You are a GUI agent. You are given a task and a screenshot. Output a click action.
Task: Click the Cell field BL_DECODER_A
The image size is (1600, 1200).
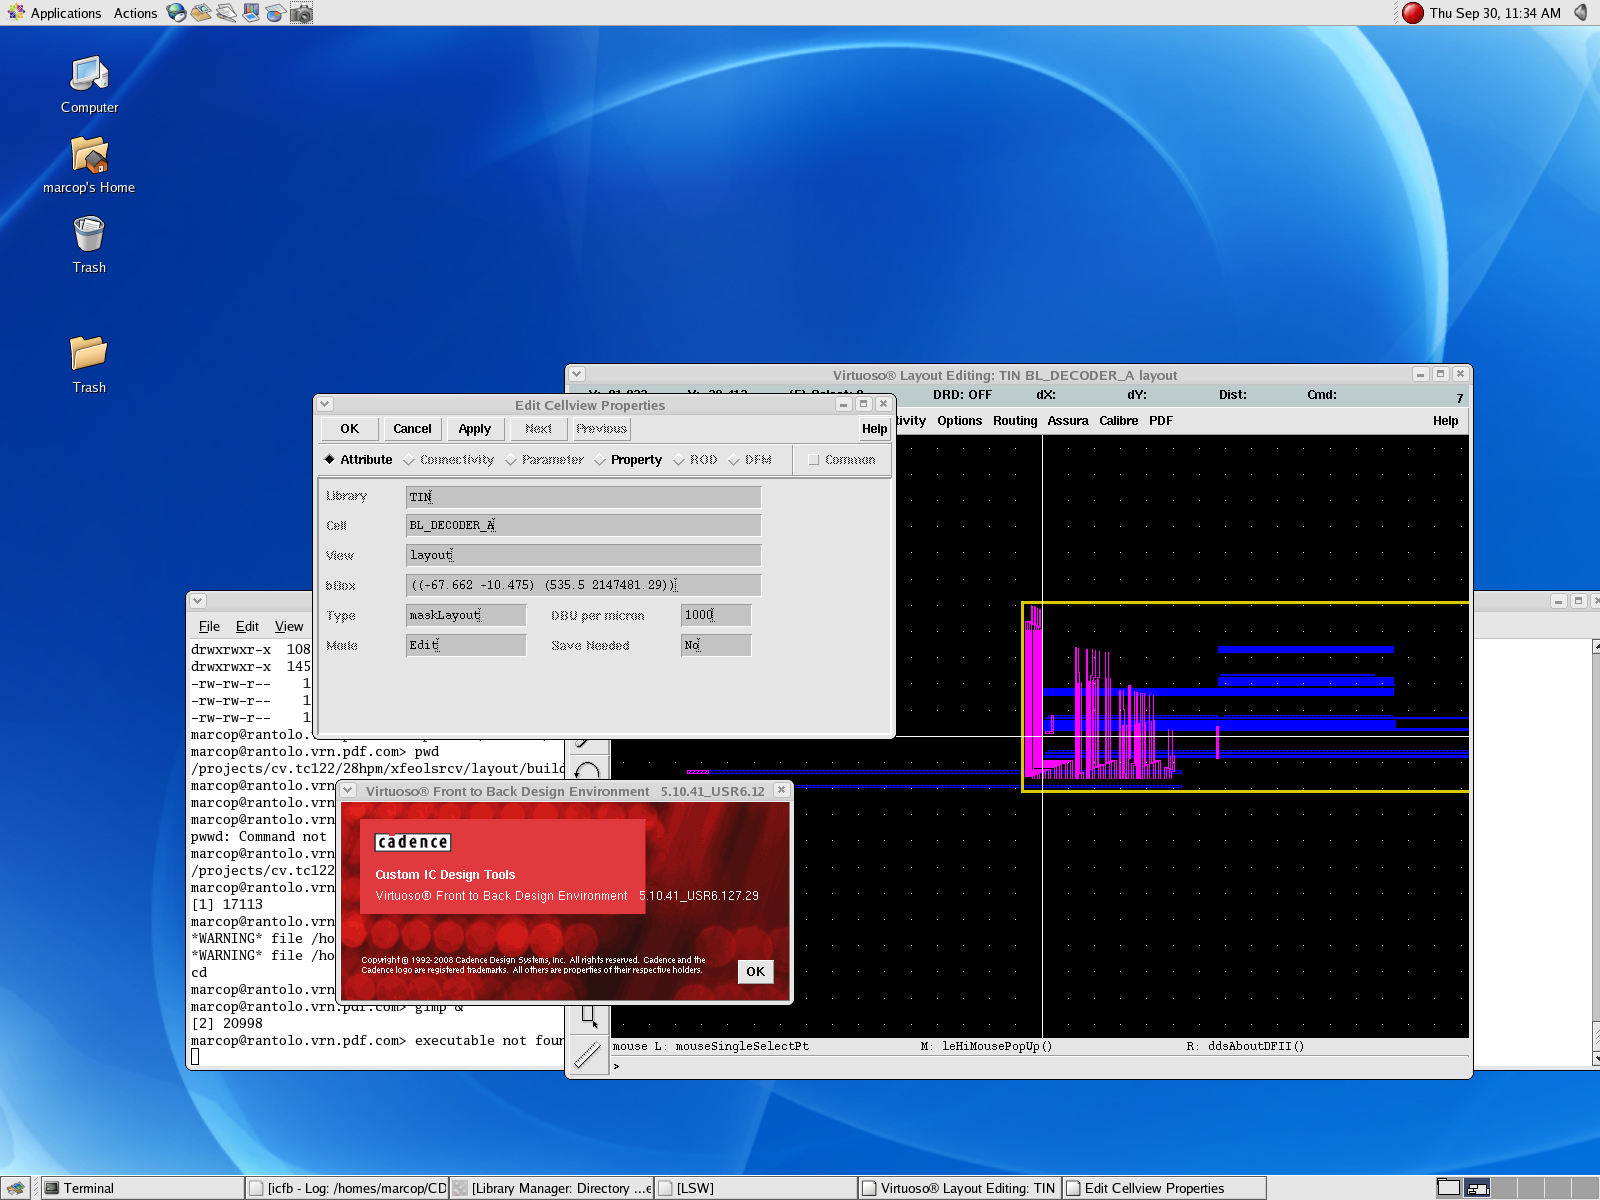click(584, 525)
